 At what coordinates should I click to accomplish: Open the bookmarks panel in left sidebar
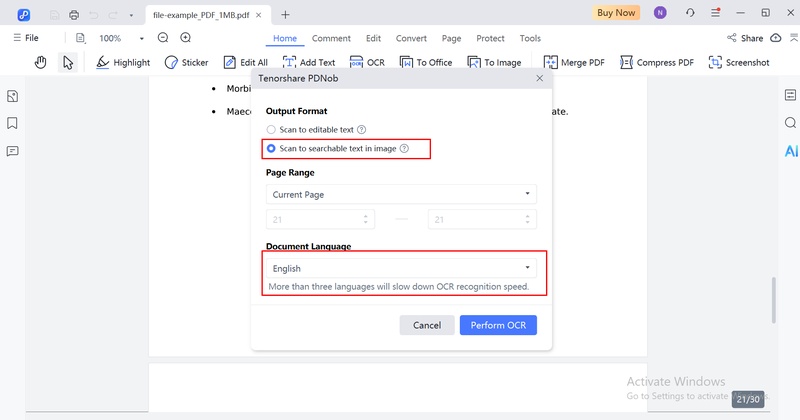(12, 123)
